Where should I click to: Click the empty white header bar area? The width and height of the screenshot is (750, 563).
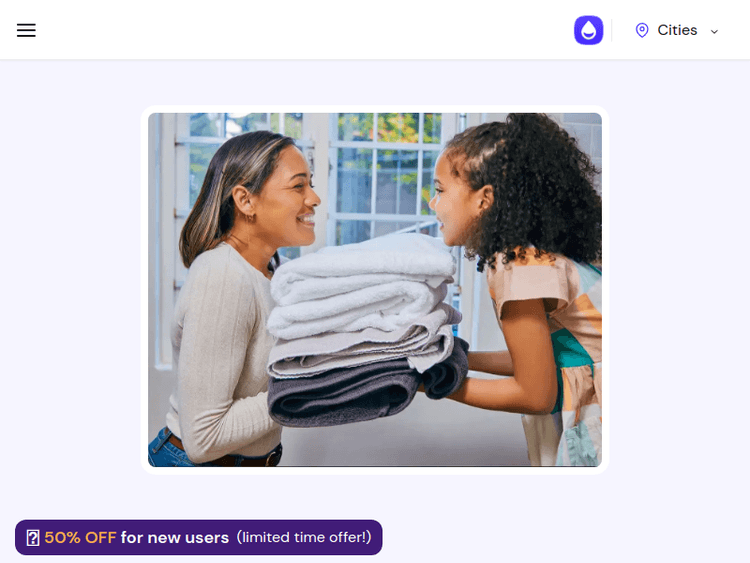coord(306,30)
